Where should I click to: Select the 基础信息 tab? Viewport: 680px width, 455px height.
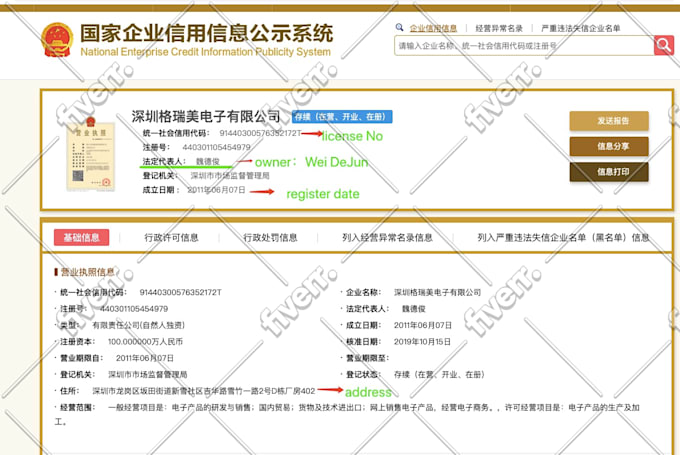click(x=82, y=237)
